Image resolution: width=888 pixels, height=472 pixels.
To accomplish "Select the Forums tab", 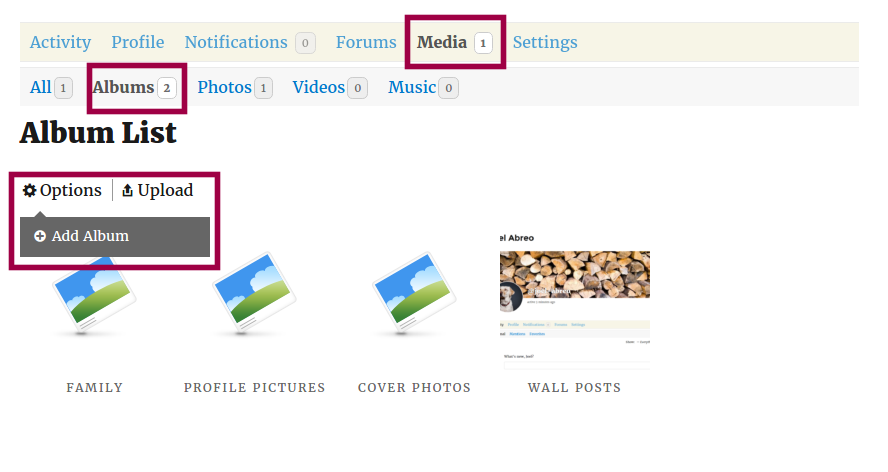I will coord(366,42).
